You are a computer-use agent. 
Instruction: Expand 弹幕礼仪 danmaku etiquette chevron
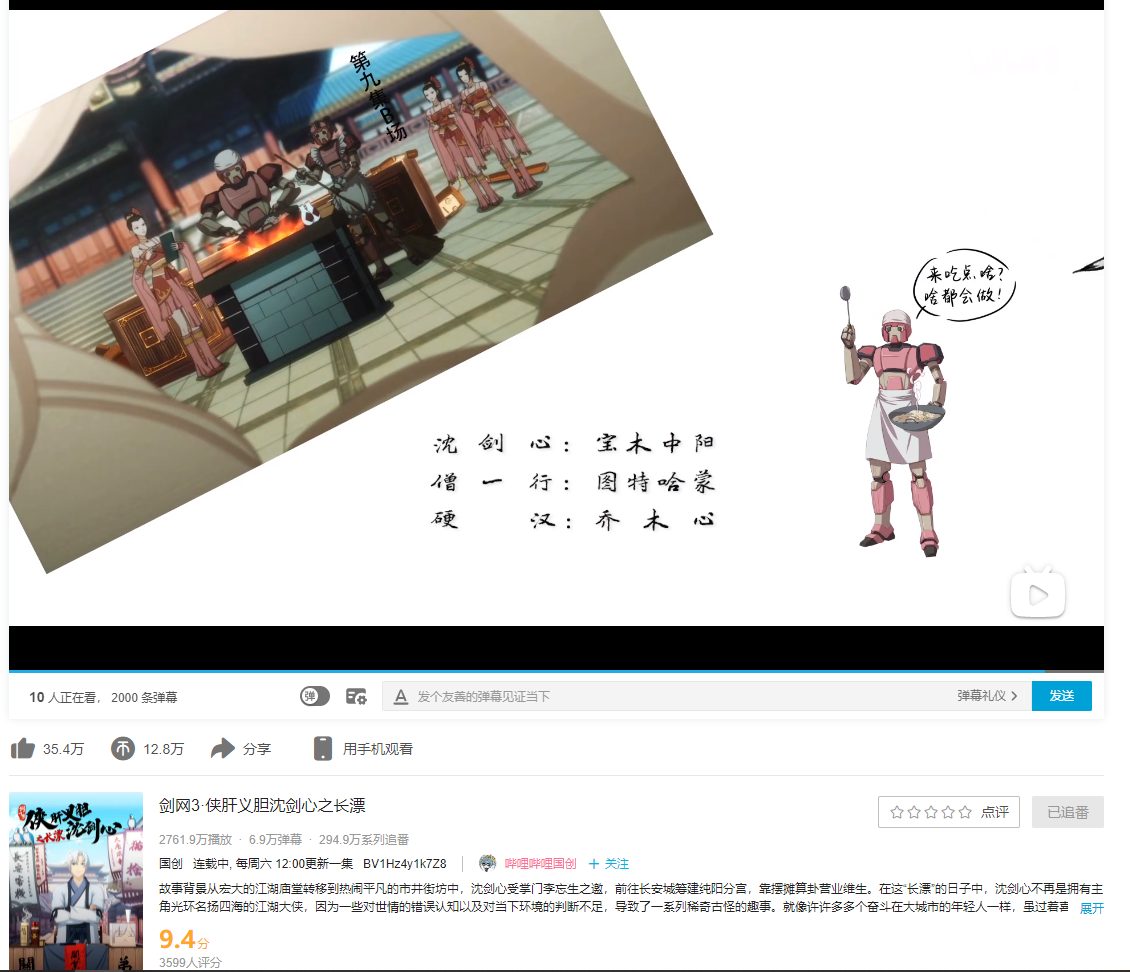(1014, 696)
